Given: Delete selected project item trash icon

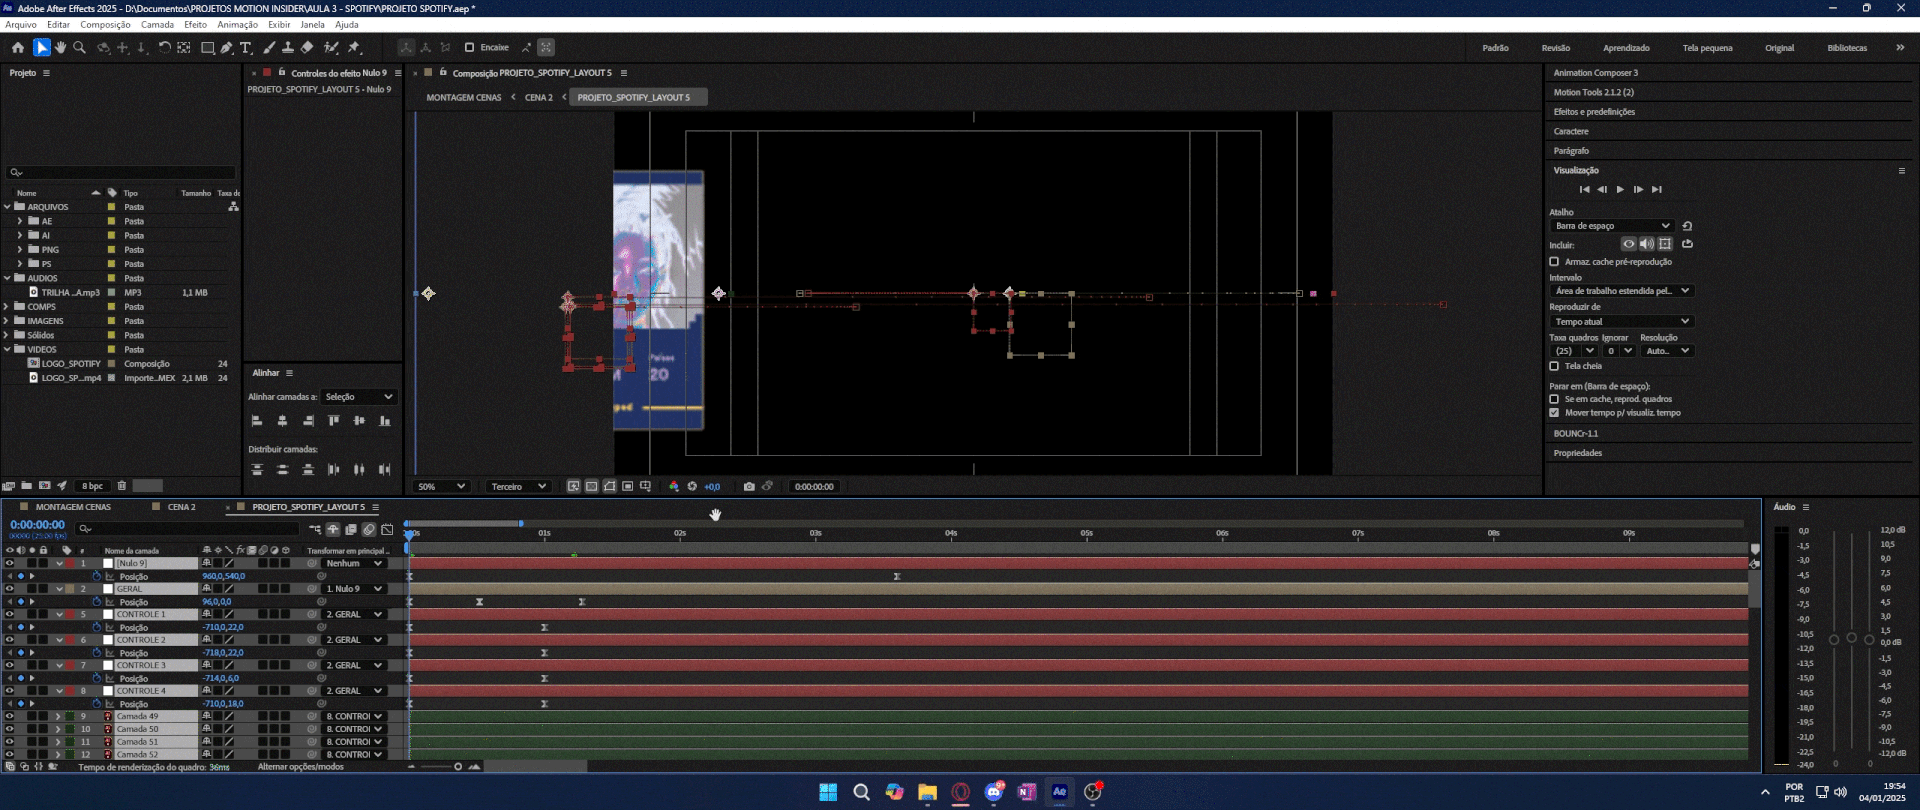Looking at the screenshot, I should 122,486.
